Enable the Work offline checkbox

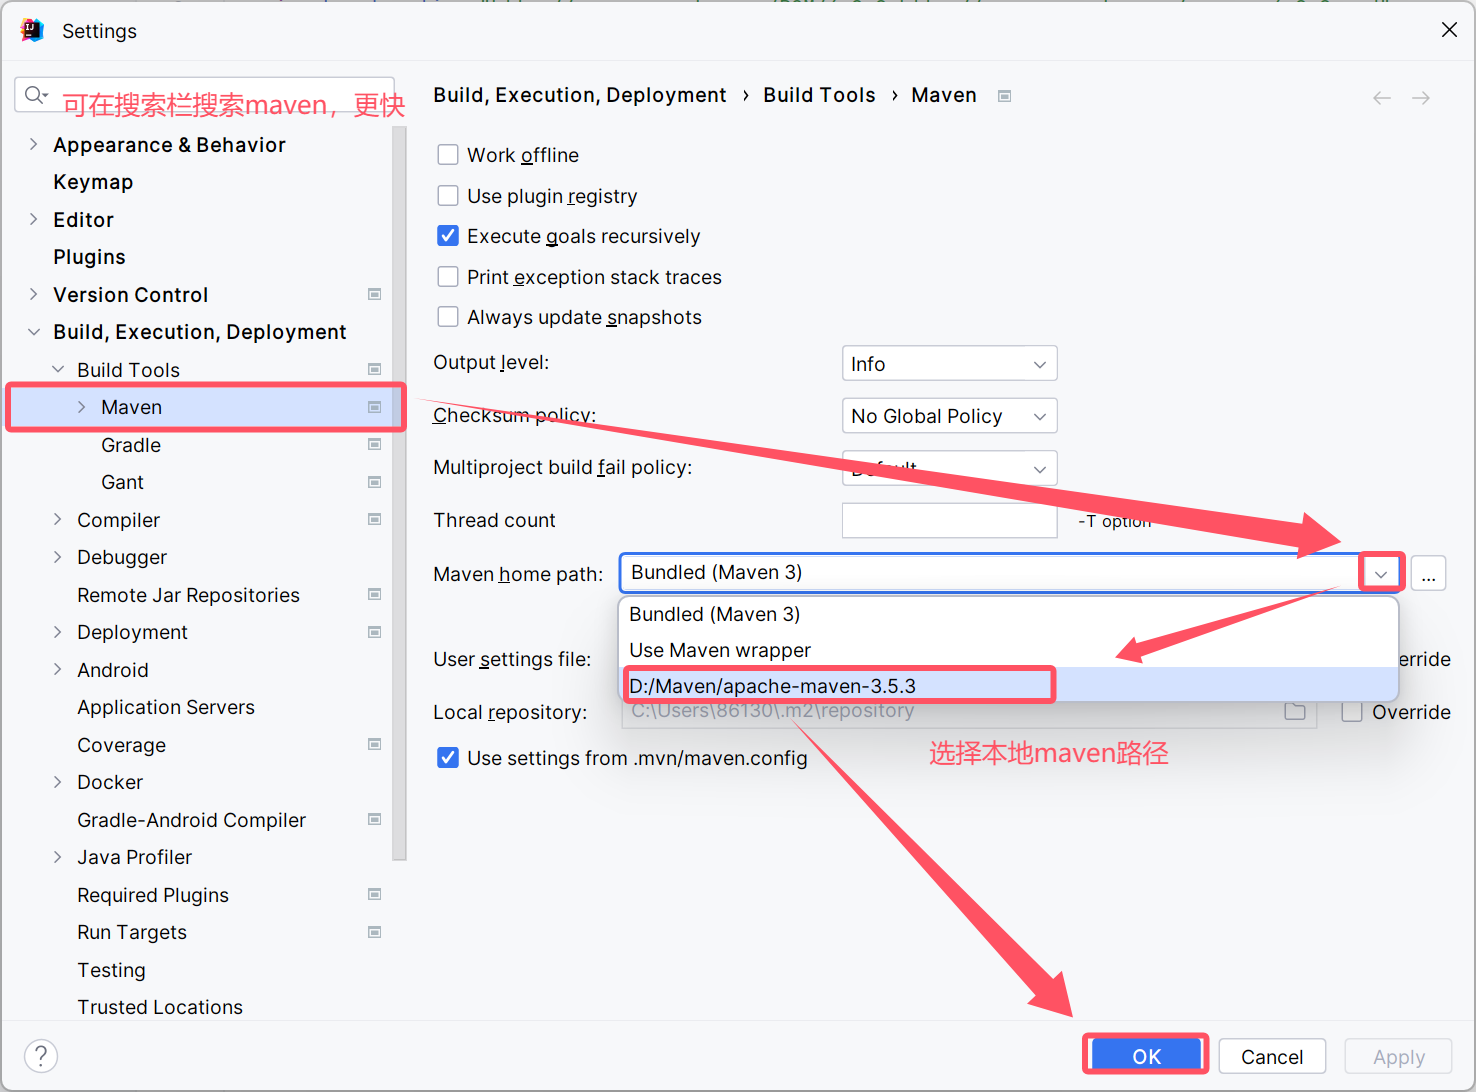click(448, 155)
